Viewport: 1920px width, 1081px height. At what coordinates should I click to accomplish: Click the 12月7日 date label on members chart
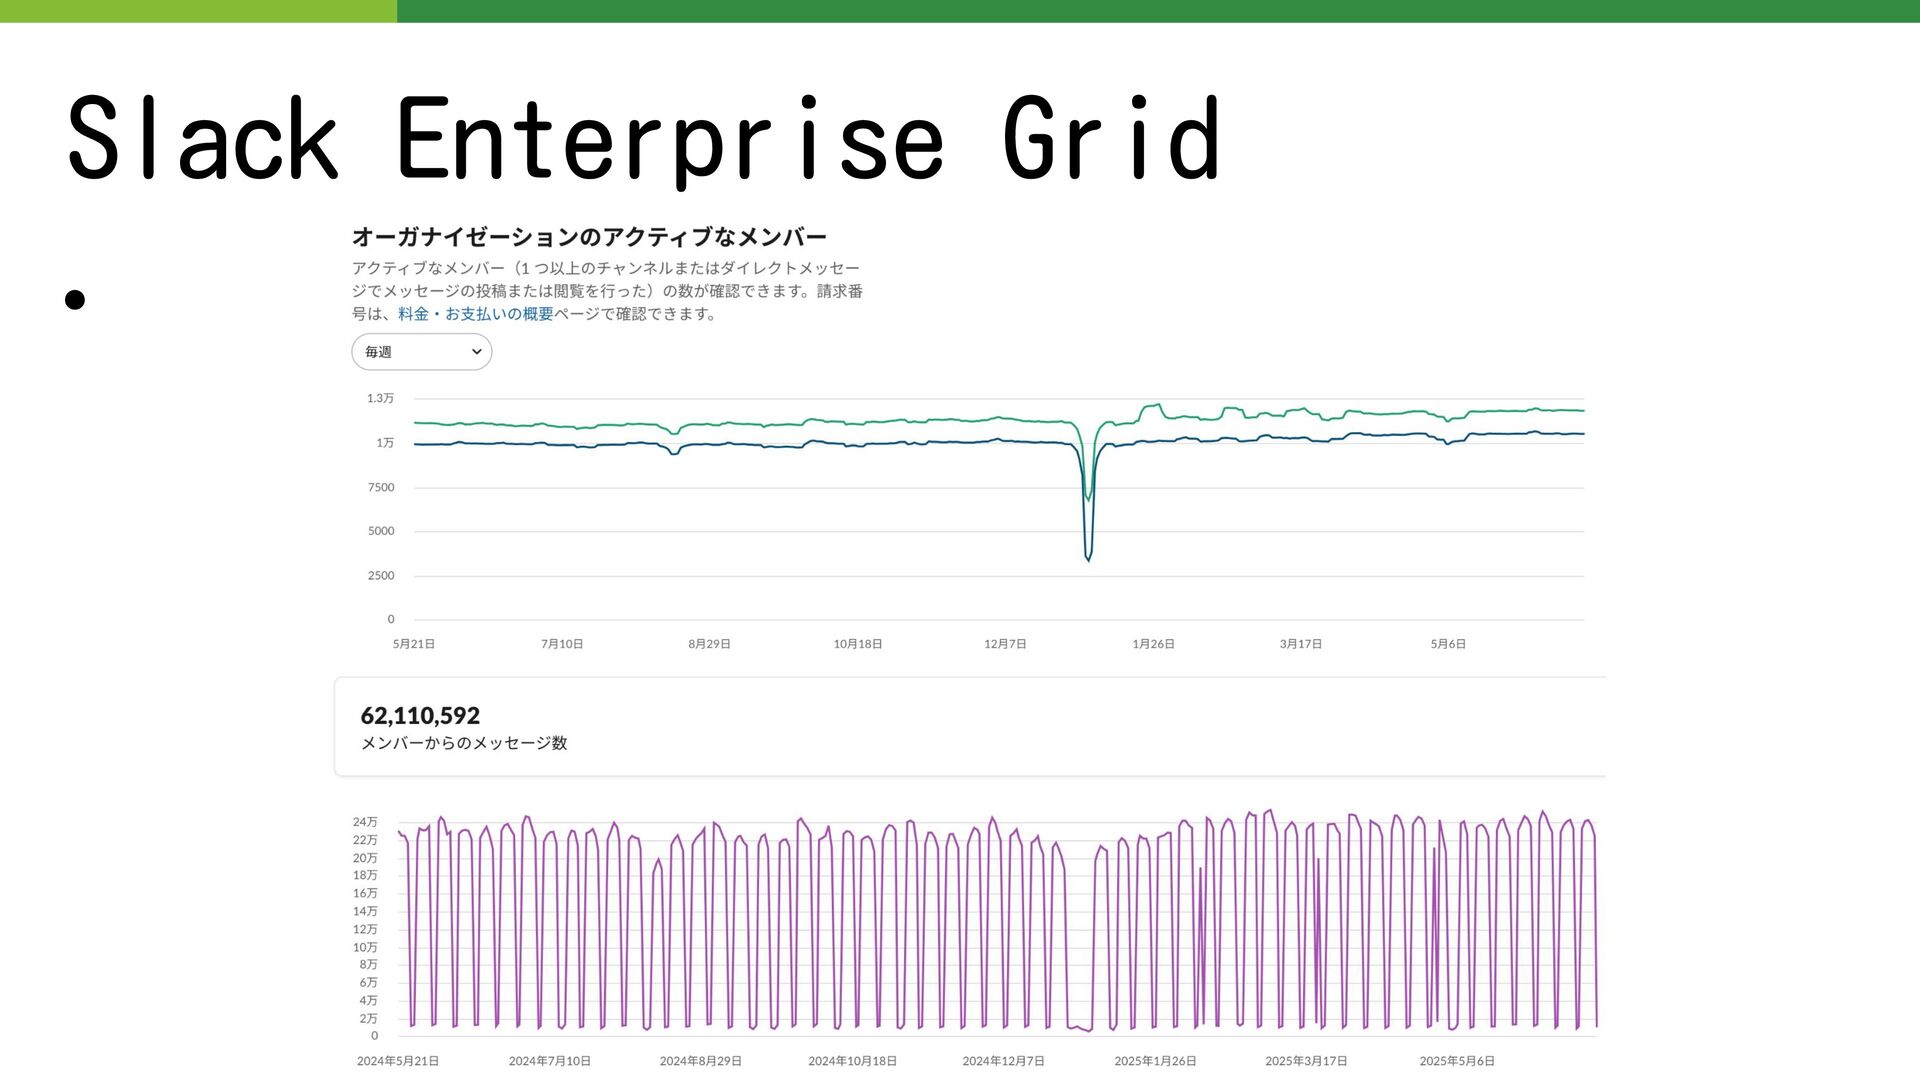click(1005, 644)
